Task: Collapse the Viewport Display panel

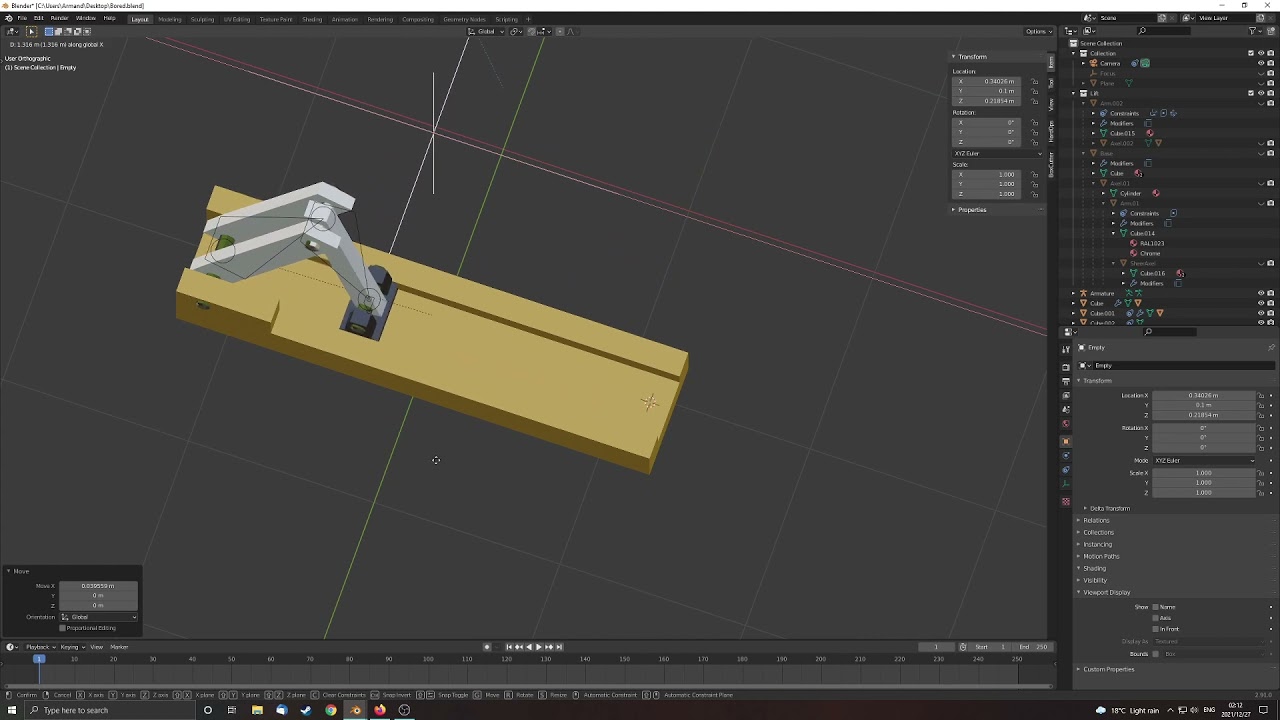Action: [x=1103, y=592]
